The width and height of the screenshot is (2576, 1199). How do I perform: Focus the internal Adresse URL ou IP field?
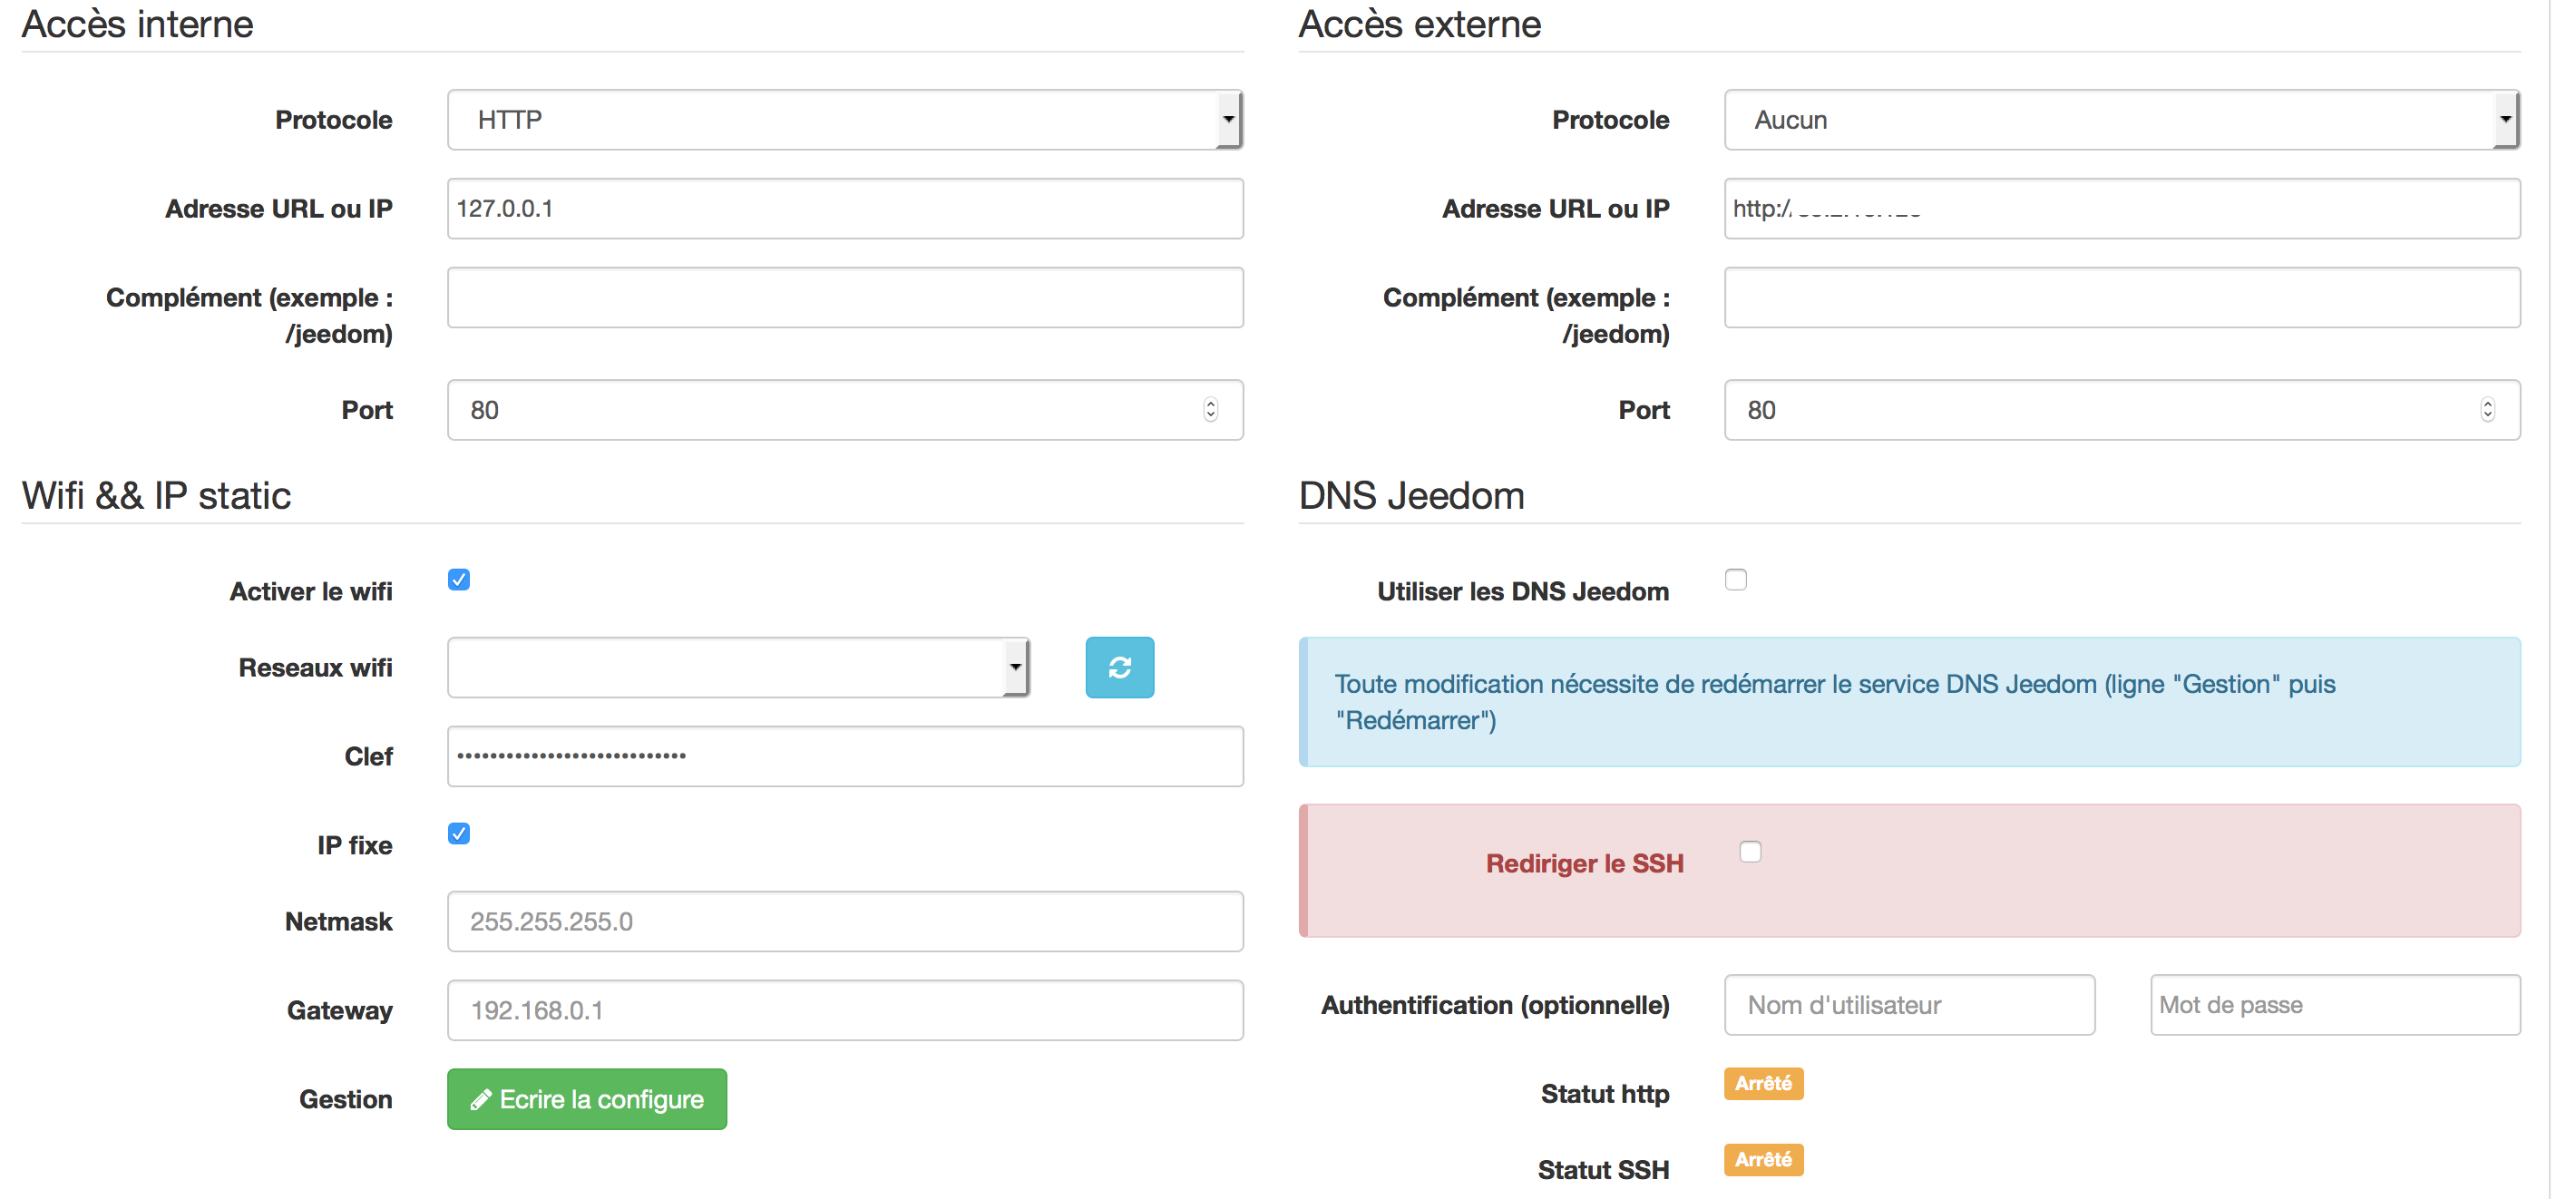(845, 208)
